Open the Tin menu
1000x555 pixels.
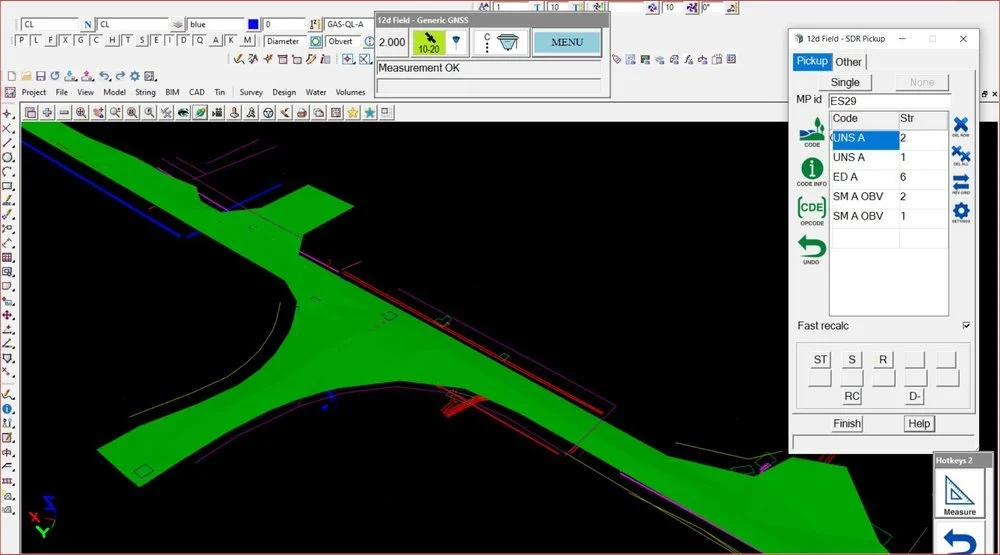click(x=219, y=92)
